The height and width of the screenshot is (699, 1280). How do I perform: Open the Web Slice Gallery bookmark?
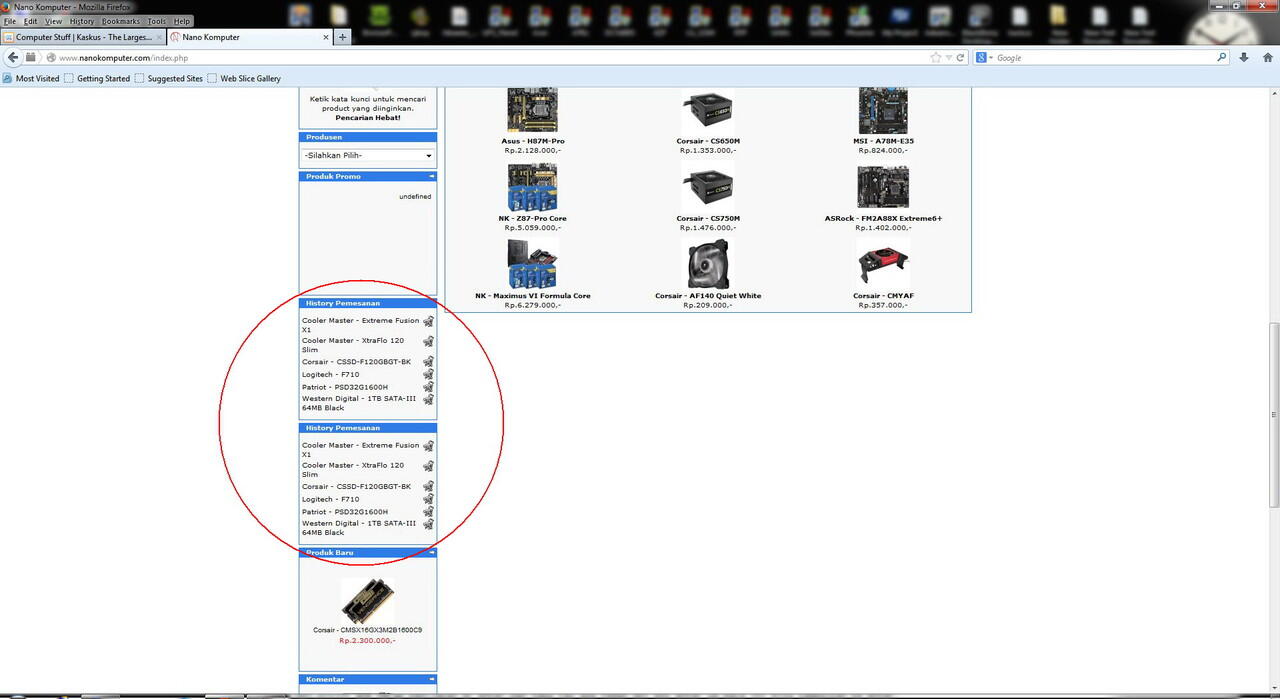click(244, 78)
